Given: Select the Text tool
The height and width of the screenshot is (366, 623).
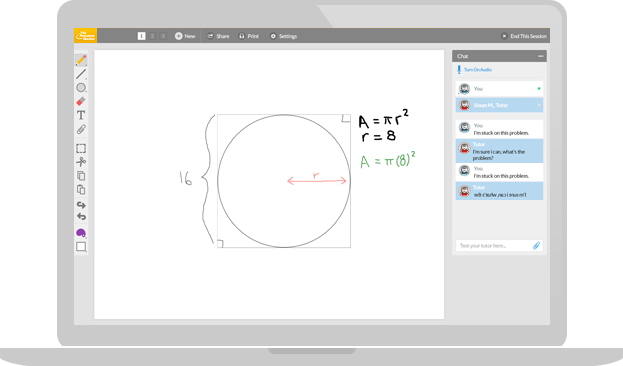Looking at the screenshot, I should click(81, 115).
